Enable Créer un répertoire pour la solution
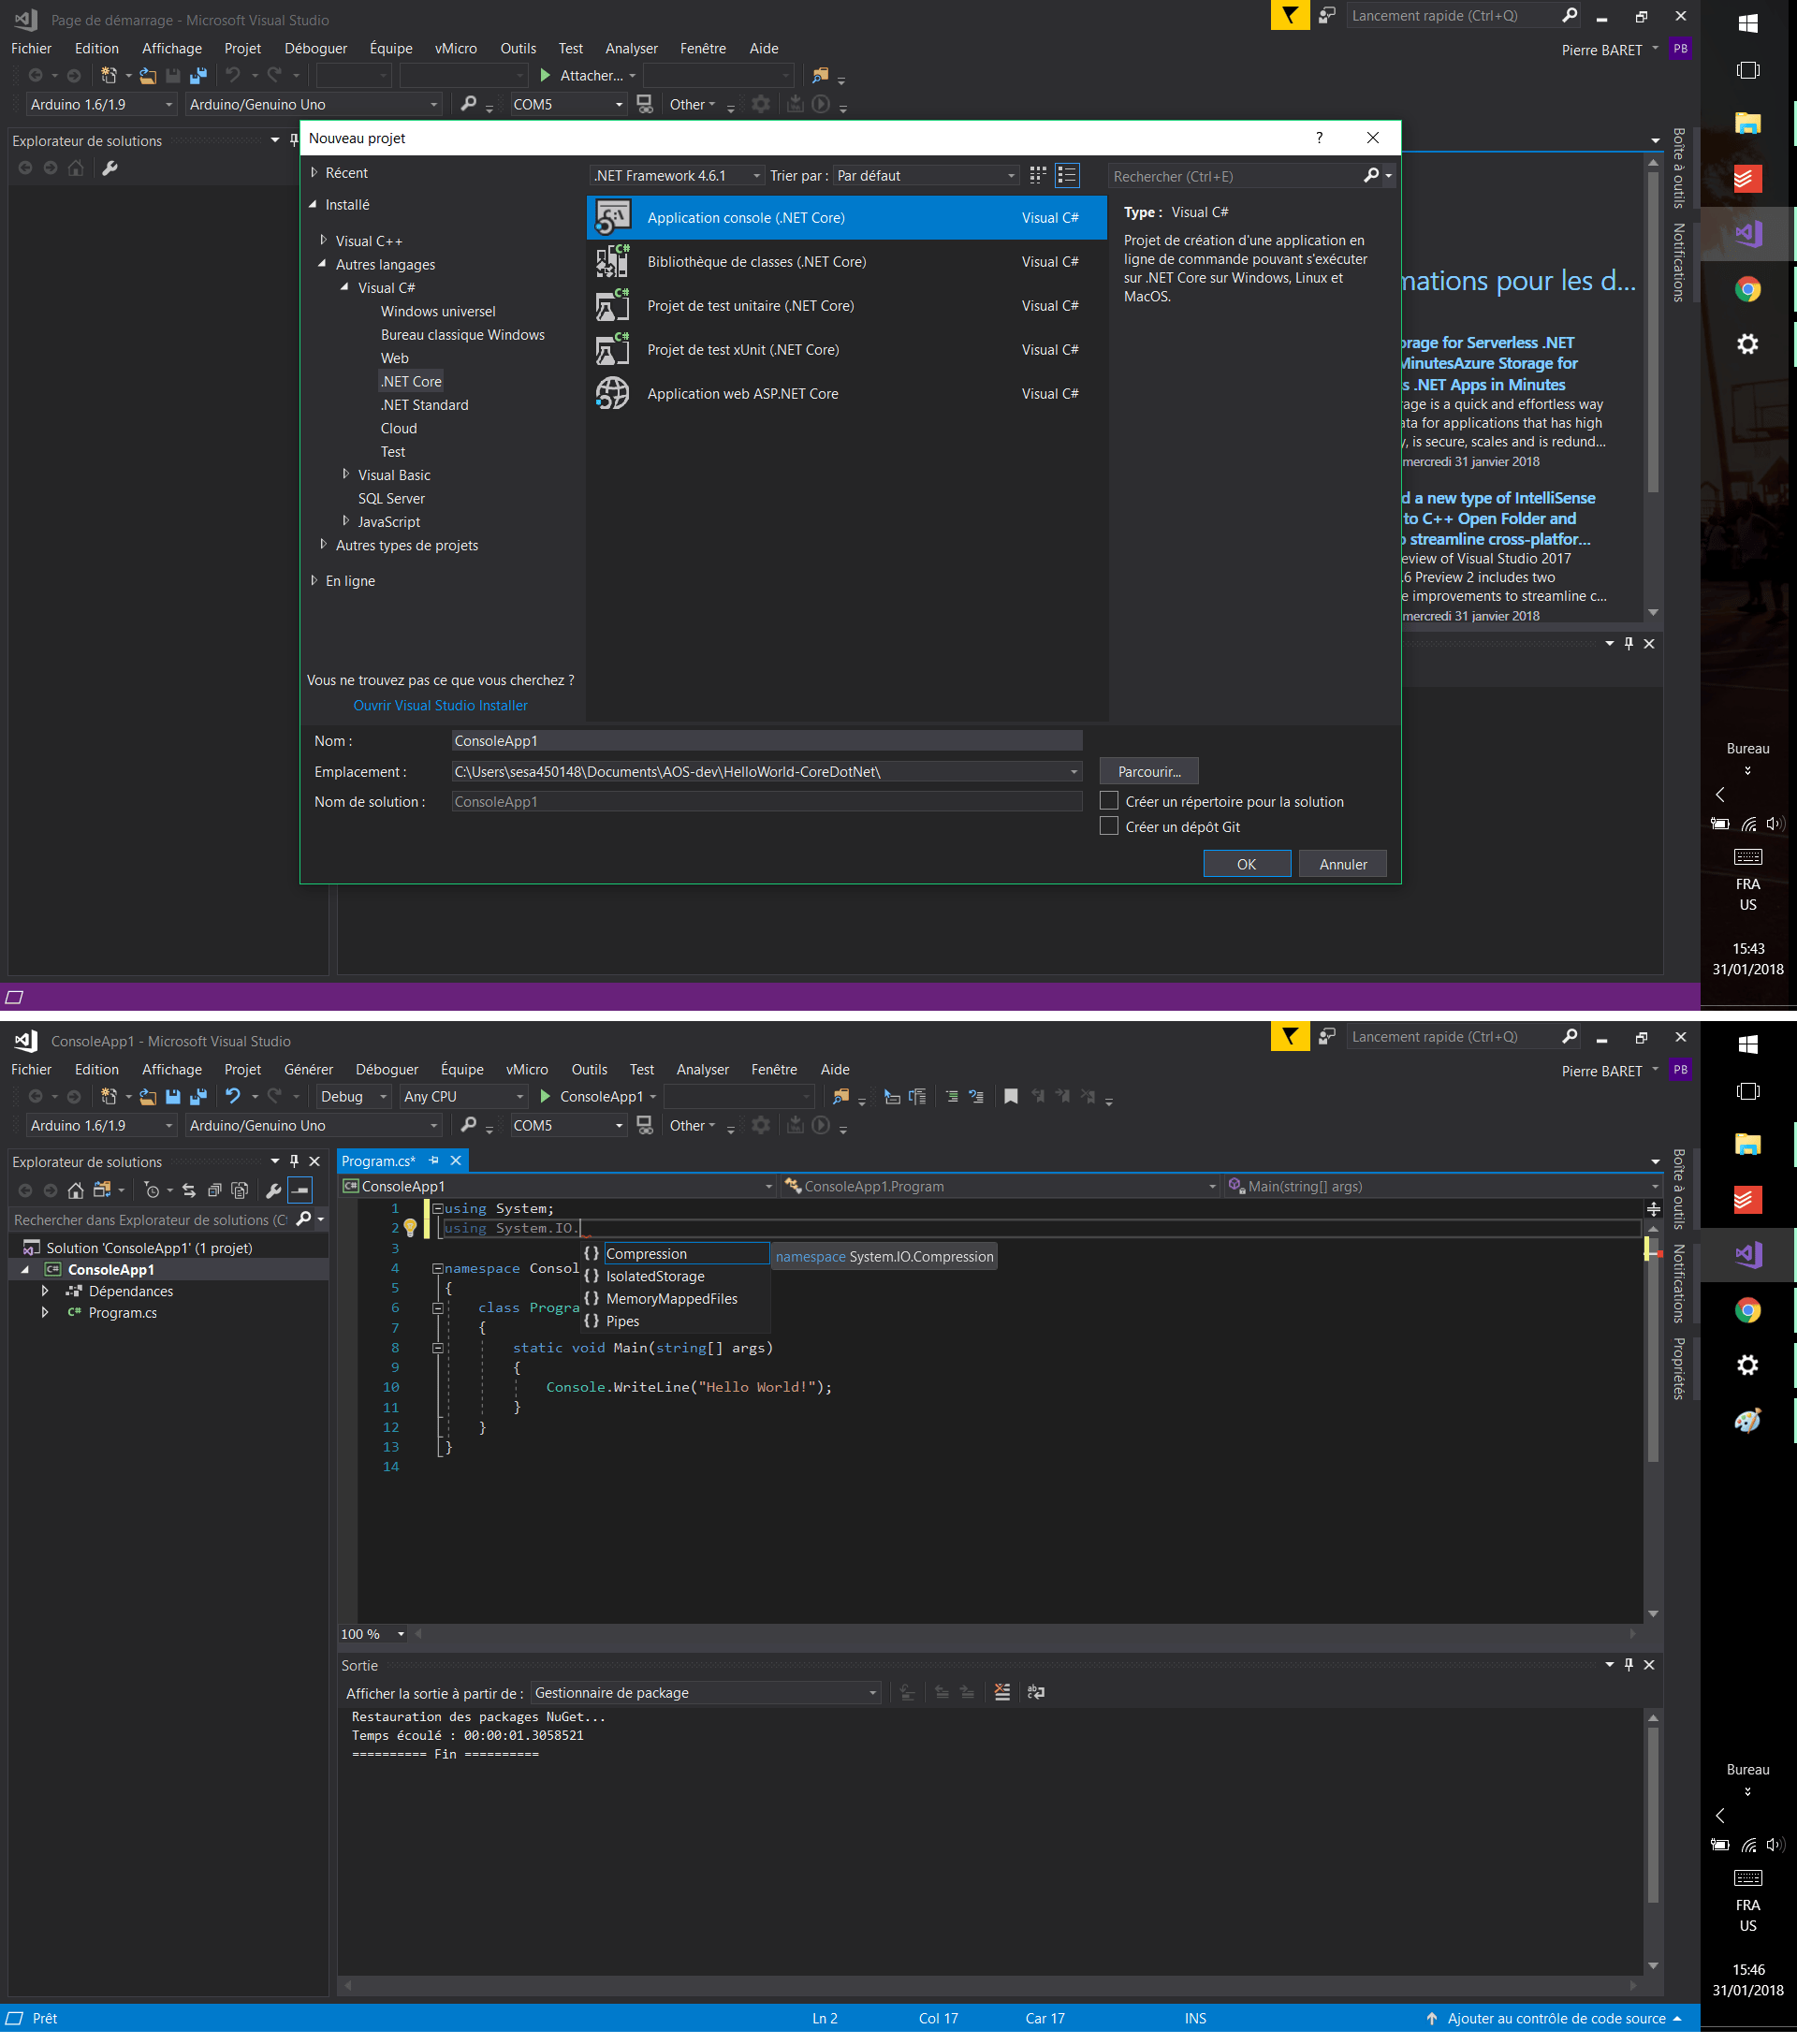The image size is (1797, 2044). [x=1109, y=801]
